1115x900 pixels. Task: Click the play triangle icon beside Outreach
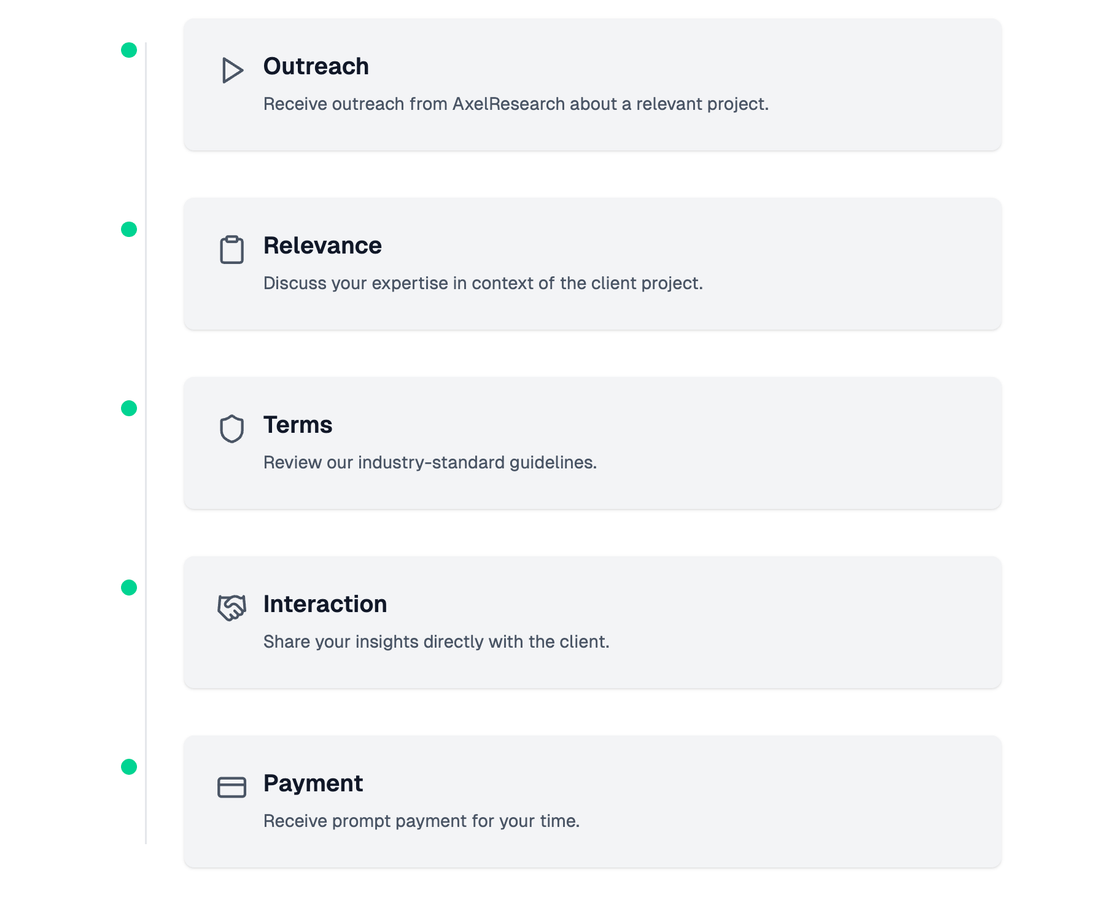(x=232, y=70)
